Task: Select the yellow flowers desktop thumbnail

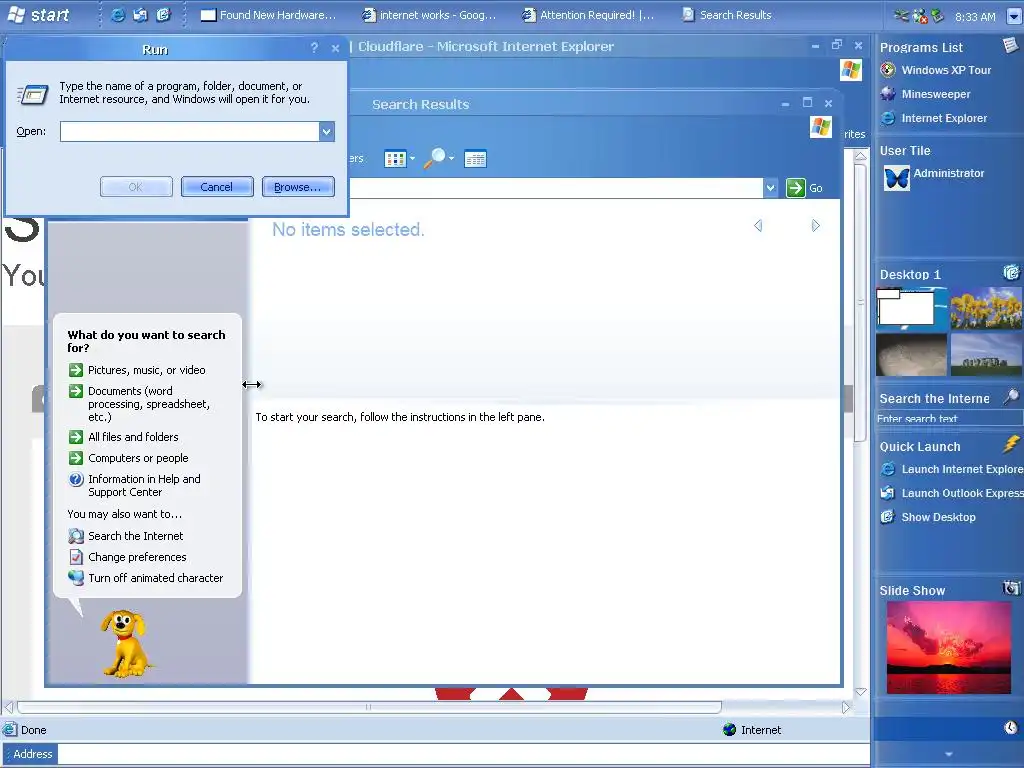Action: pyautogui.click(x=986, y=308)
